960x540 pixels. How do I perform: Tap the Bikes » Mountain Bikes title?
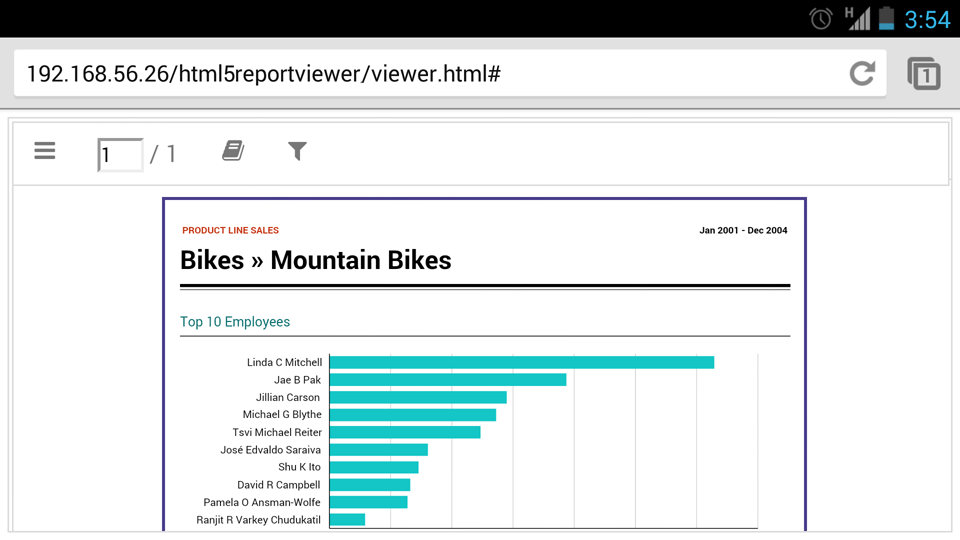pos(316,261)
